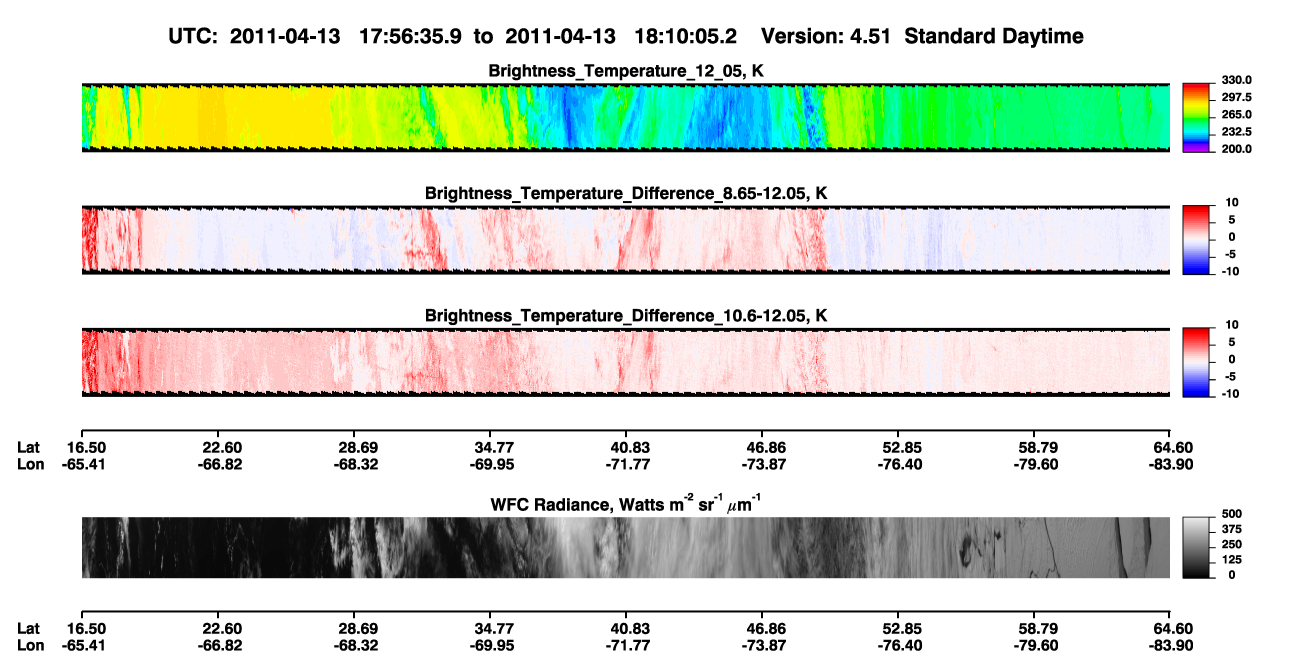Click the red-blue colorbar beside the 8.65-12.05 panel
This screenshot has width=1300, height=667.
pyautogui.click(x=1196, y=239)
